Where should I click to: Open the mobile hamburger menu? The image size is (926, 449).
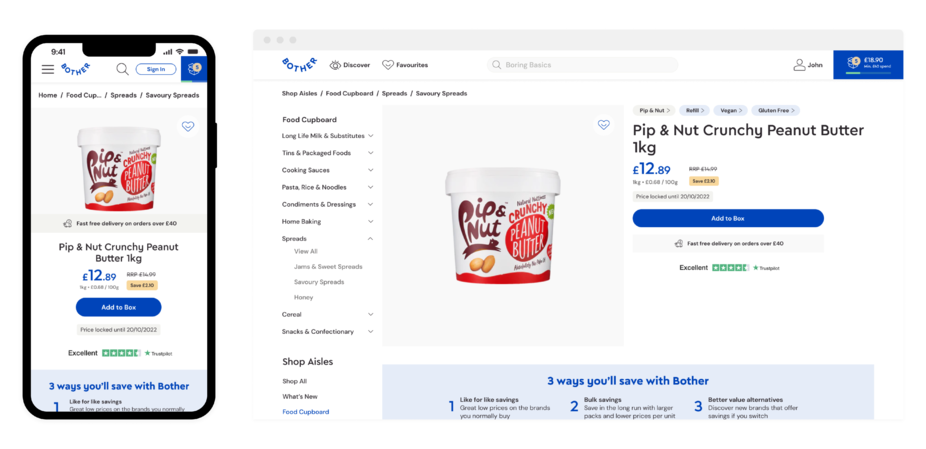47,69
